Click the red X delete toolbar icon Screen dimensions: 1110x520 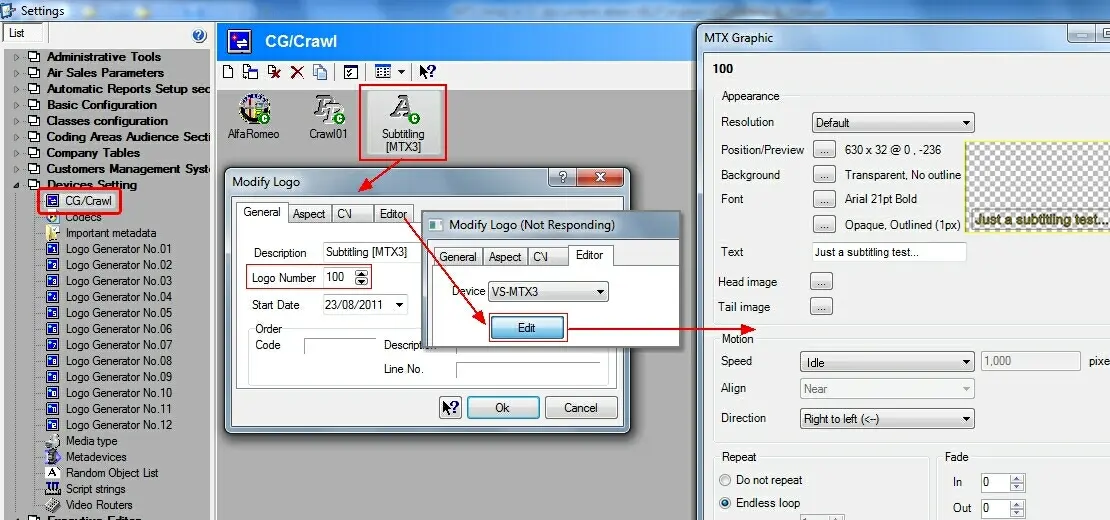tap(297, 72)
